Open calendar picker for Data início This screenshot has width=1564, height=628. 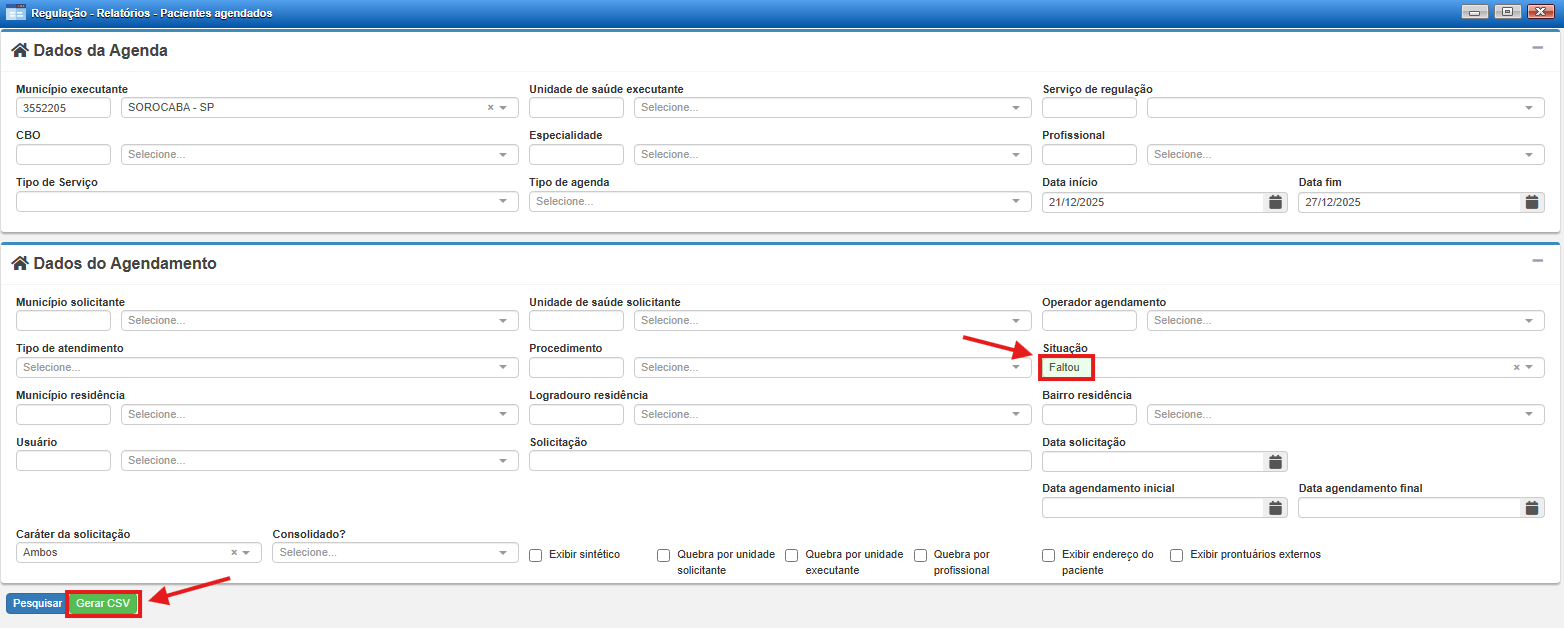pyautogui.click(x=1275, y=202)
